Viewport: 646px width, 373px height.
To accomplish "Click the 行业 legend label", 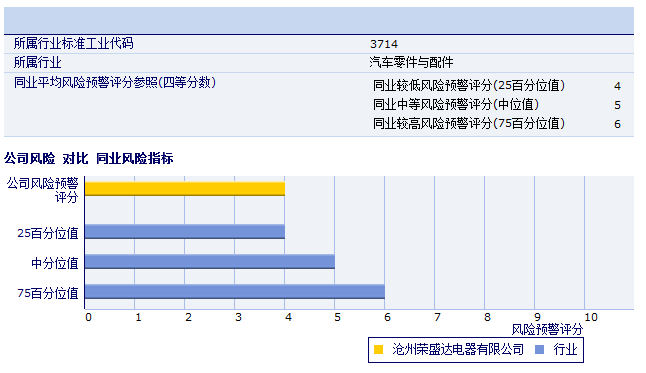I will [565, 350].
